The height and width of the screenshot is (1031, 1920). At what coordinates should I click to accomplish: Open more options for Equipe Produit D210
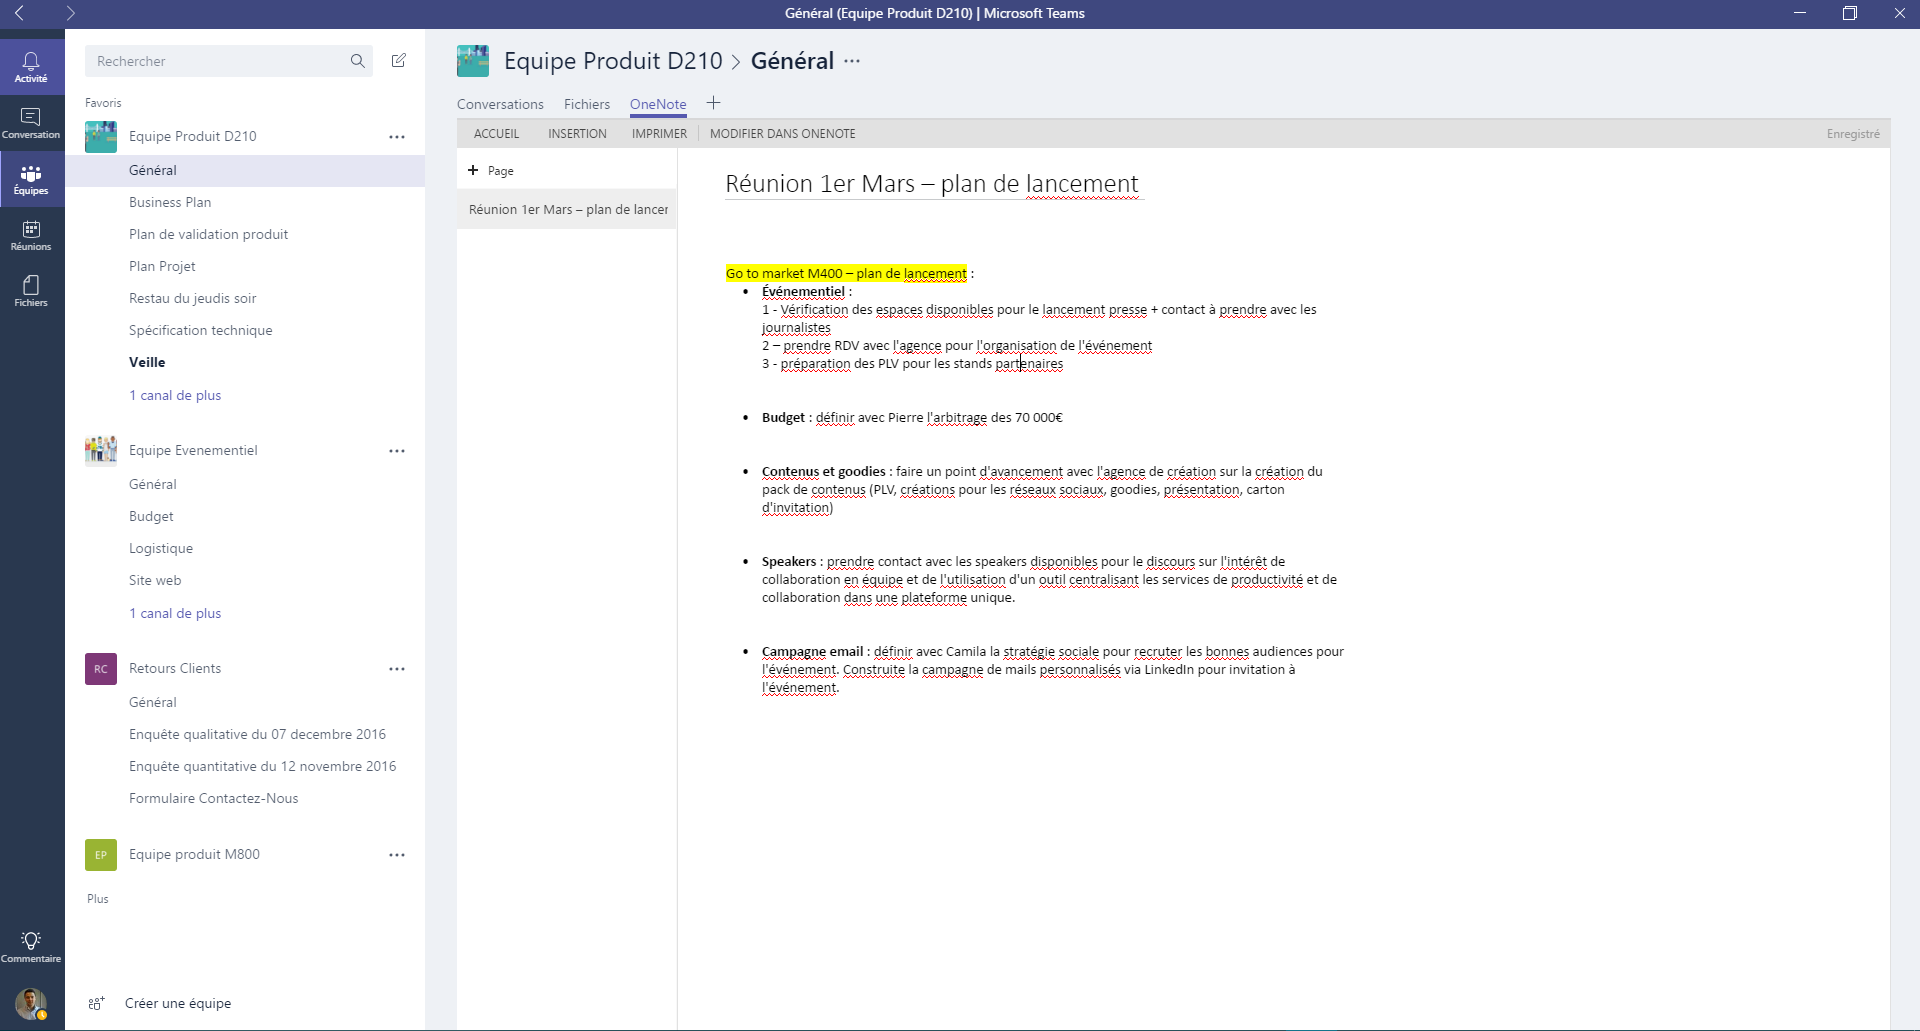(397, 137)
